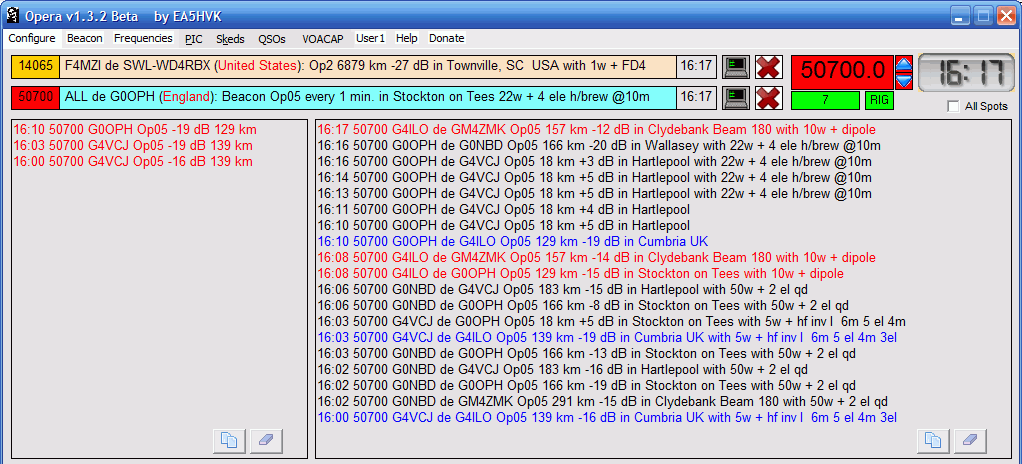Select 16:03 G4VCJ de G0OPH +5 dB row
The image size is (1022, 464).
coord(611,321)
